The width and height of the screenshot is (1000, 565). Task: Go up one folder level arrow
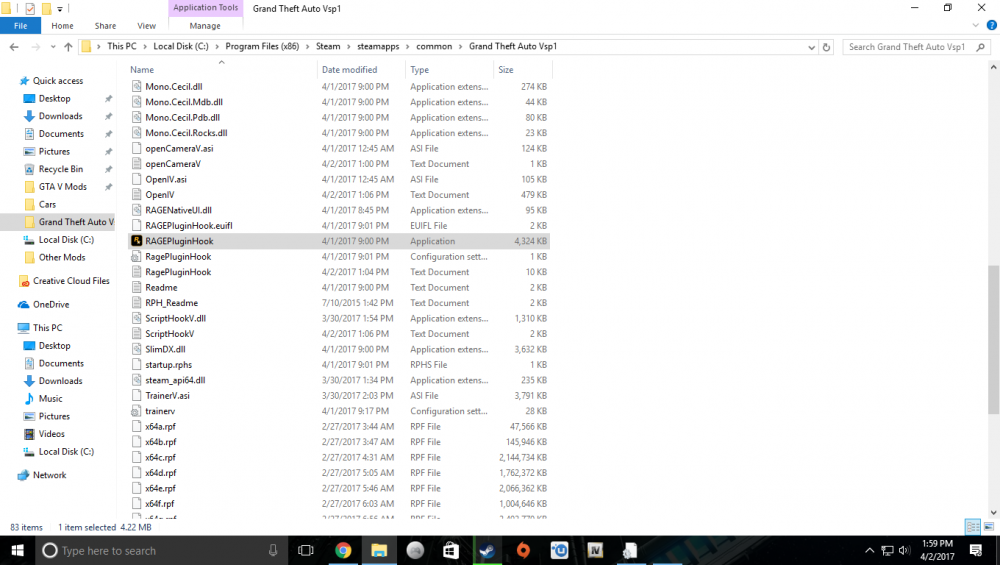pyautogui.click(x=68, y=47)
